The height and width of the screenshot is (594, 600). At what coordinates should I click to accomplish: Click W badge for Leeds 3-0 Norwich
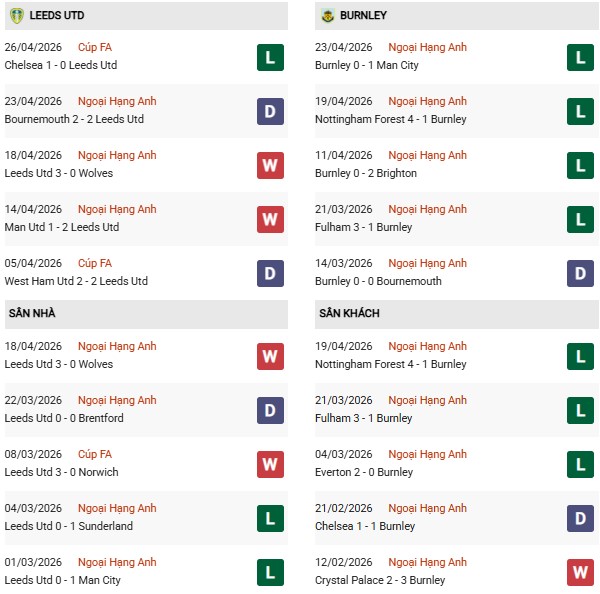point(270,464)
